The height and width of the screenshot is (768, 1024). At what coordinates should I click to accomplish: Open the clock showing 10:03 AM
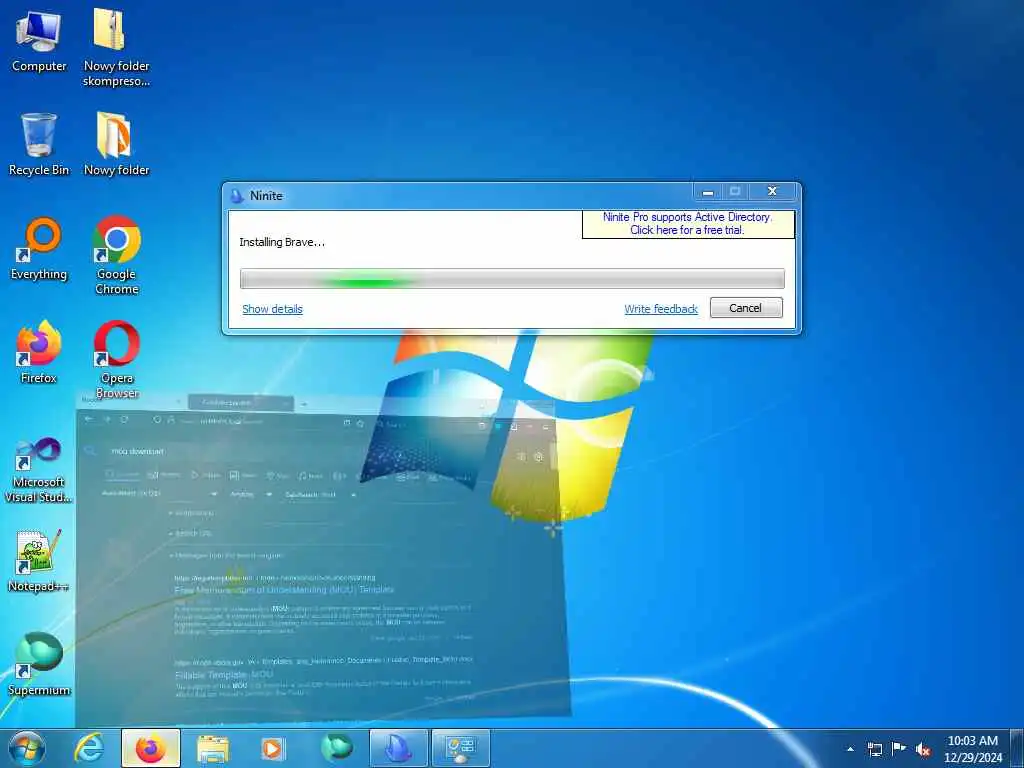click(x=972, y=749)
